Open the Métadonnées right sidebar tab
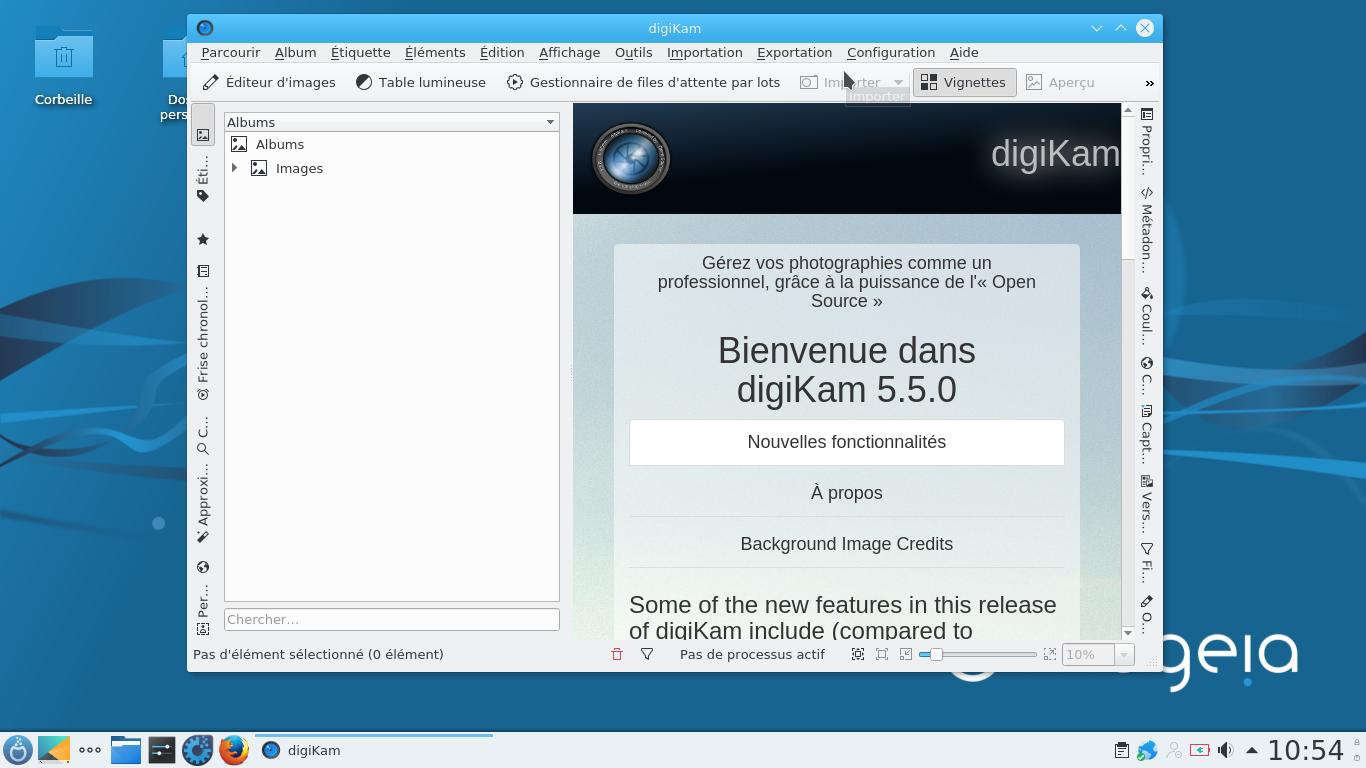1366x768 pixels. 1147,229
